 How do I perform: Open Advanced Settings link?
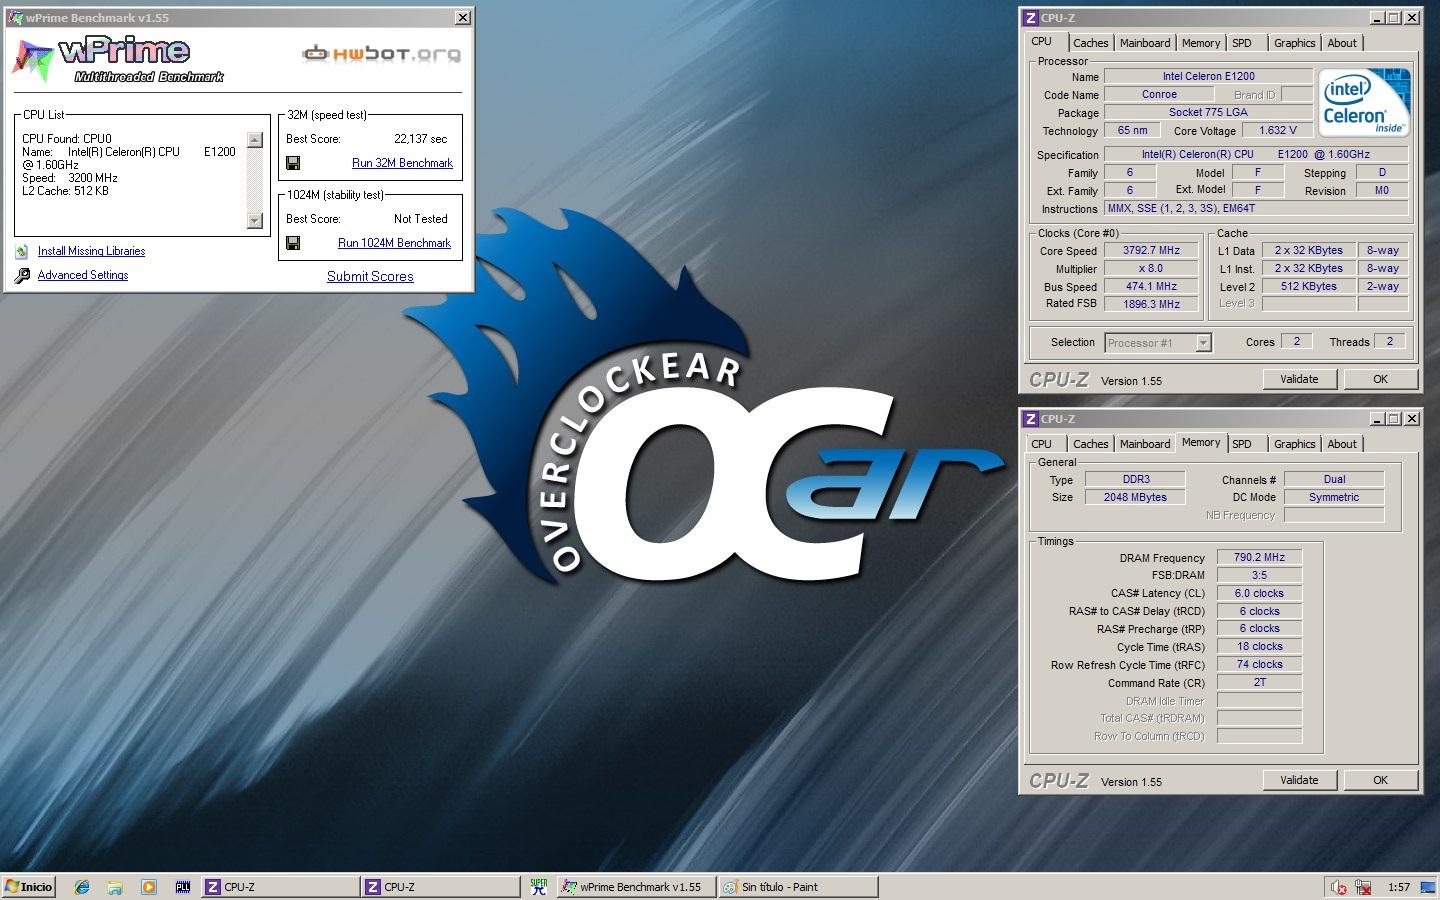tap(83, 275)
